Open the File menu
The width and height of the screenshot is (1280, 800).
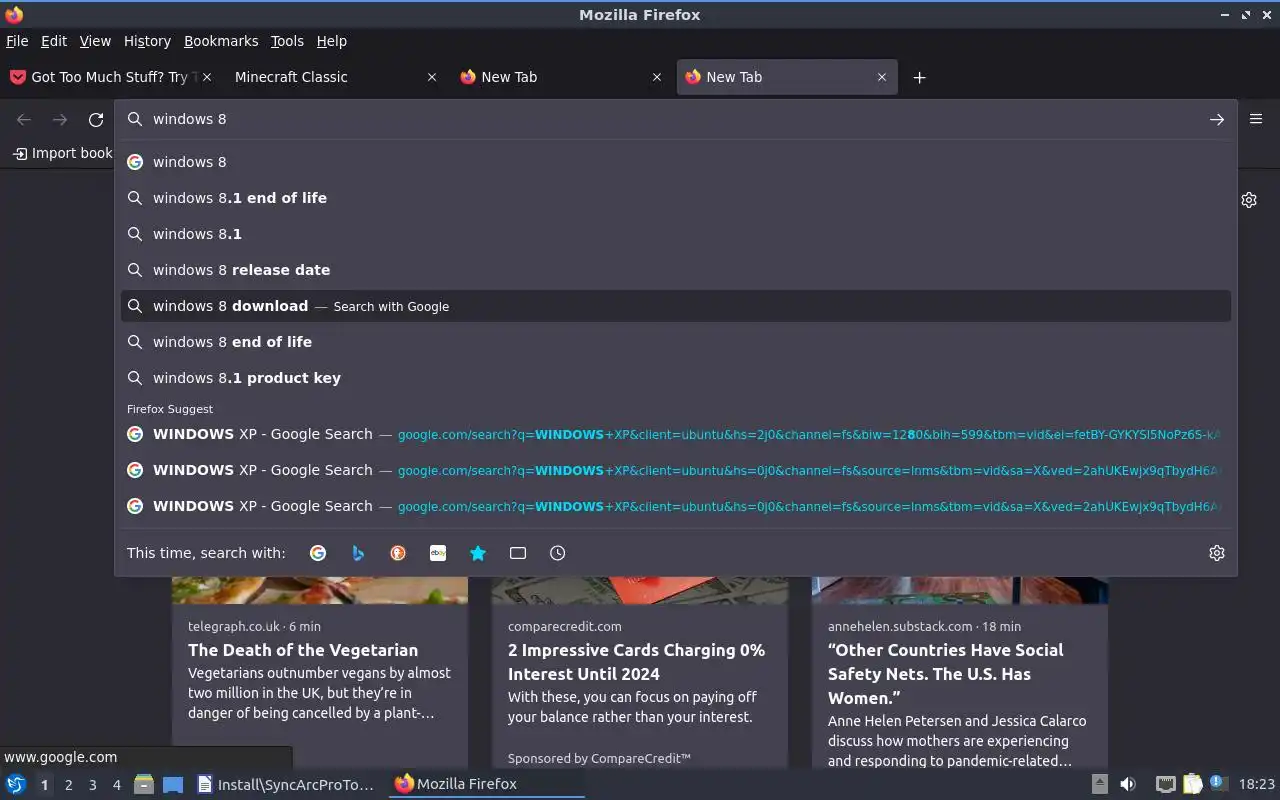(17, 41)
